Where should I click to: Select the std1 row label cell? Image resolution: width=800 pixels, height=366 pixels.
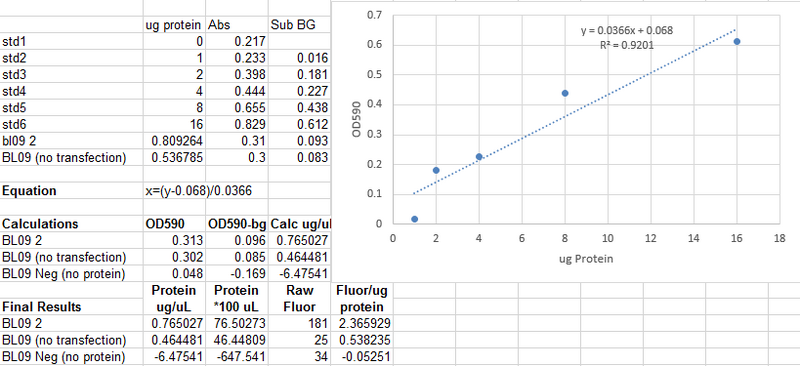pos(71,41)
